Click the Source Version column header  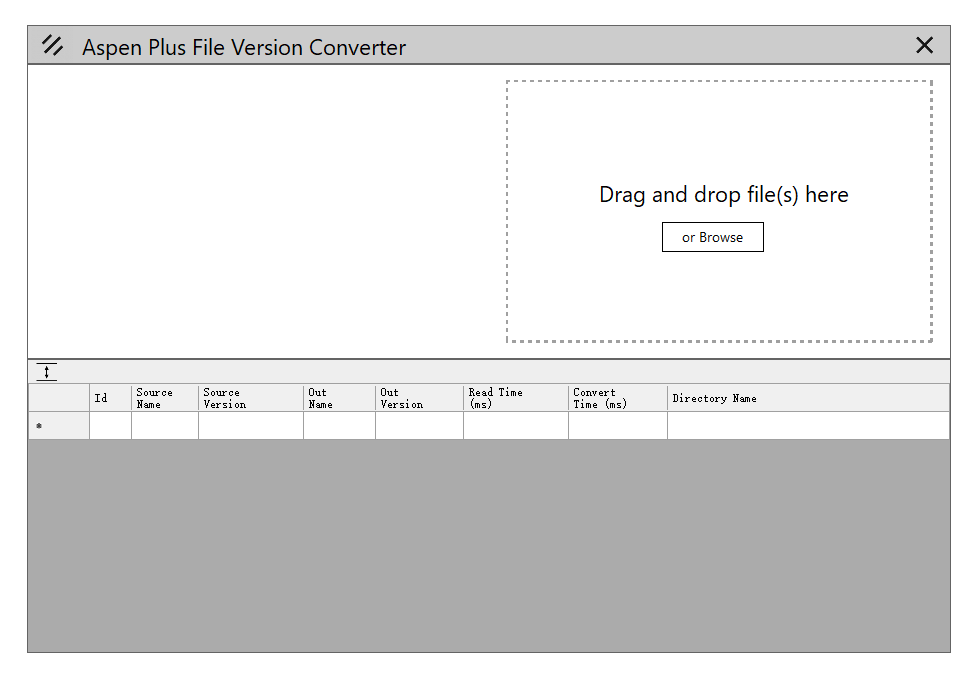[251, 398]
